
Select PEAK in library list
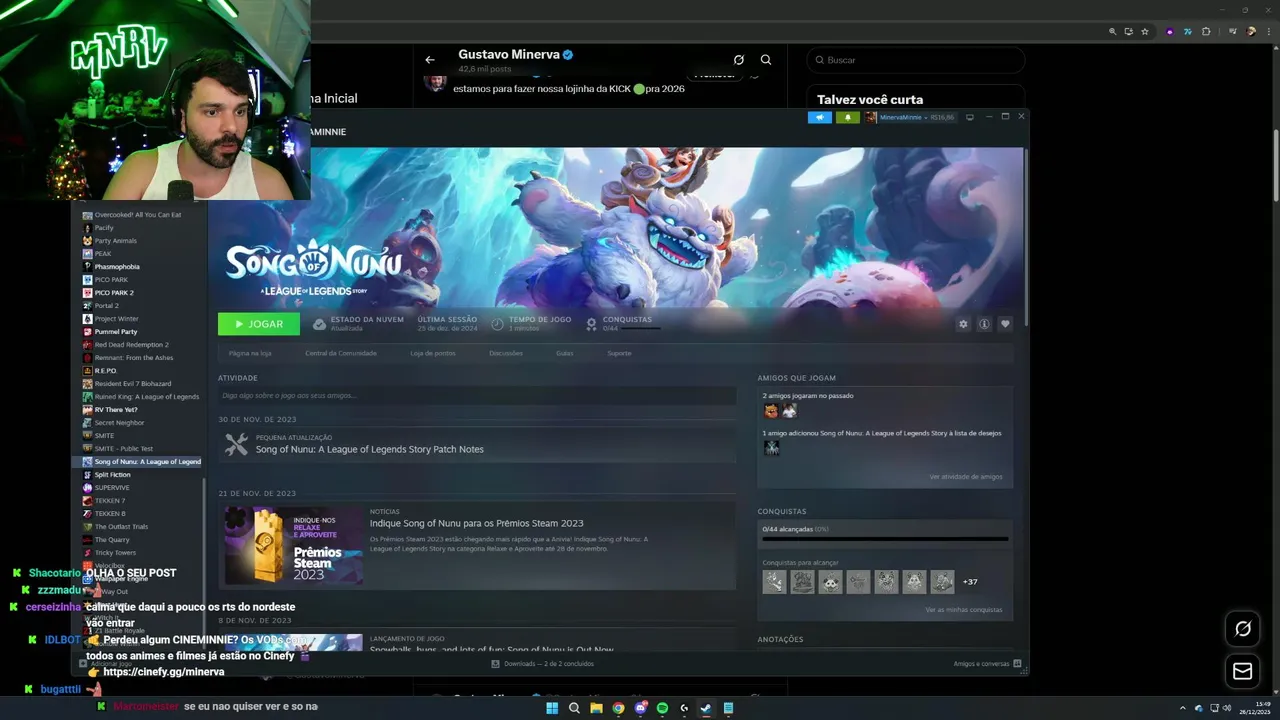pyautogui.click(x=103, y=254)
